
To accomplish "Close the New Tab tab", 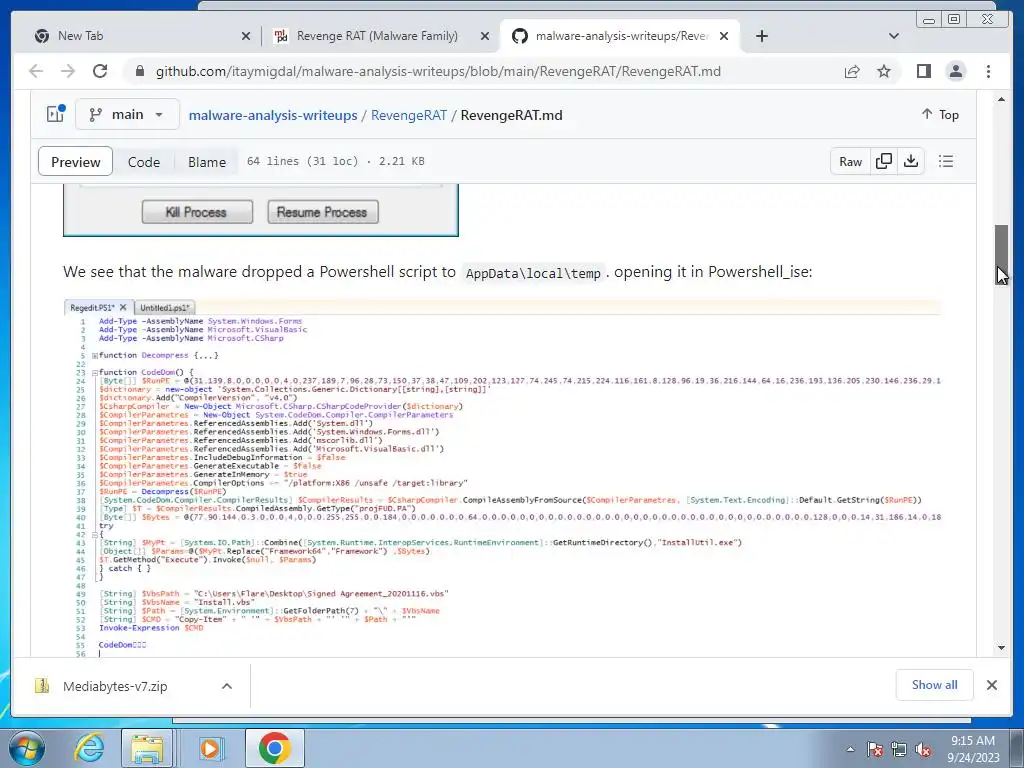I will (x=246, y=36).
